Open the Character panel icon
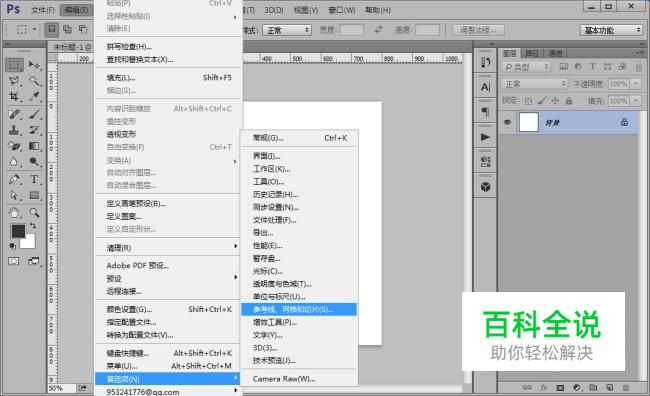The width and height of the screenshot is (650, 396). click(x=485, y=87)
